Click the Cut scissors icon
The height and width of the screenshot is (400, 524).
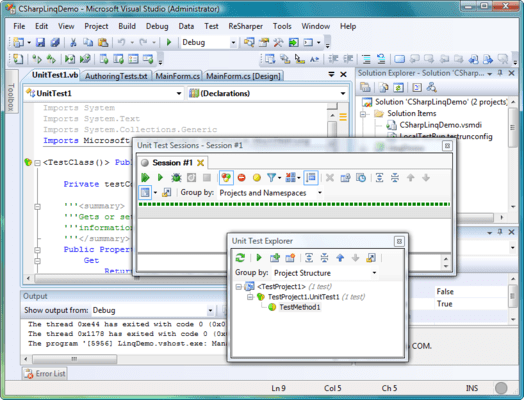click(73, 42)
